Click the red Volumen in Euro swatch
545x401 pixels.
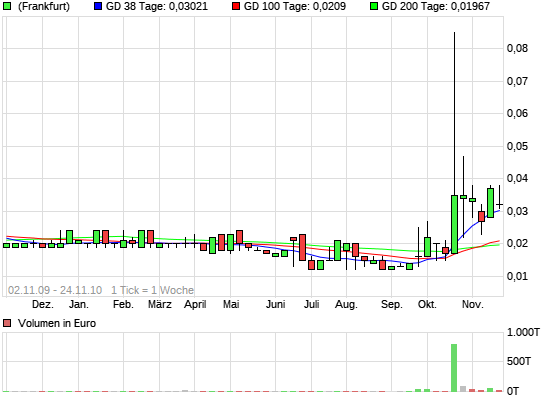(x=7, y=324)
